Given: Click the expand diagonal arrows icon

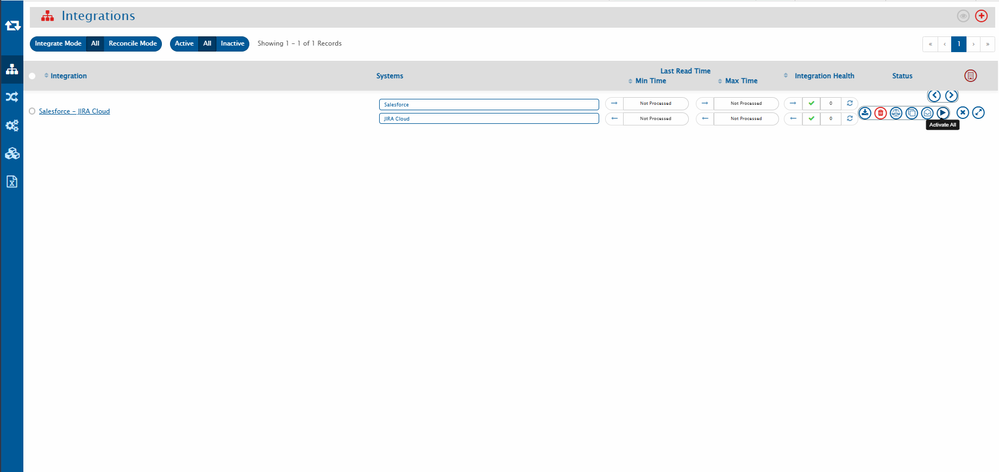Looking at the screenshot, I should coord(979,113).
